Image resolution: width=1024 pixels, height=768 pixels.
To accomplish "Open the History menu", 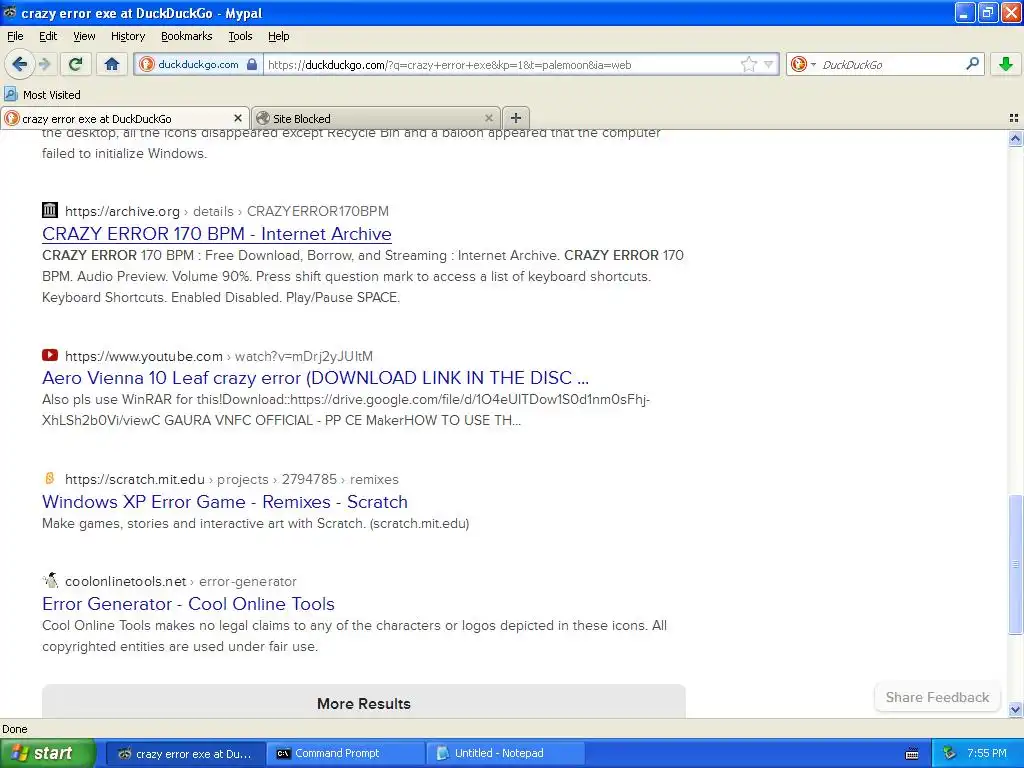I will click(128, 37).
